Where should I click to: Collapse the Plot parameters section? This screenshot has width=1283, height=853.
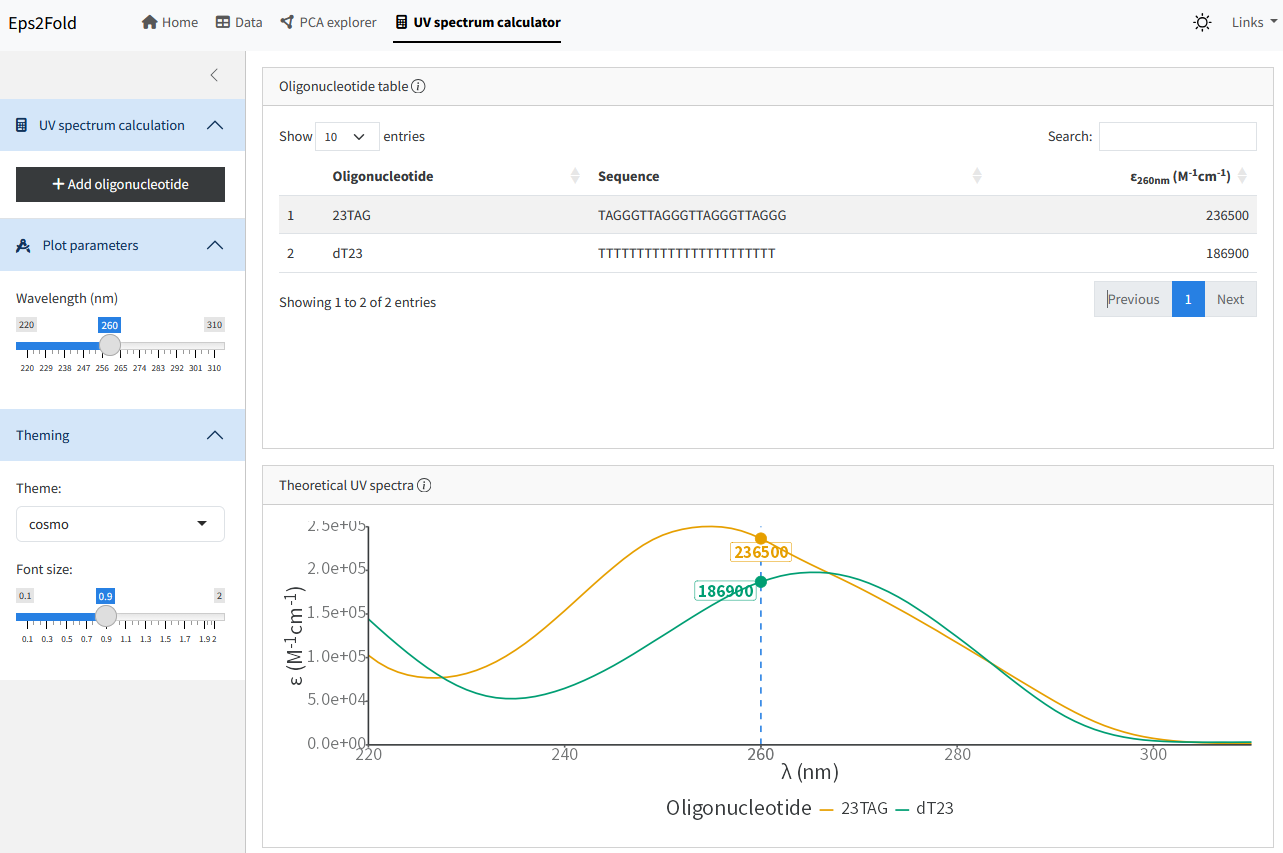(x=214, y=245)
